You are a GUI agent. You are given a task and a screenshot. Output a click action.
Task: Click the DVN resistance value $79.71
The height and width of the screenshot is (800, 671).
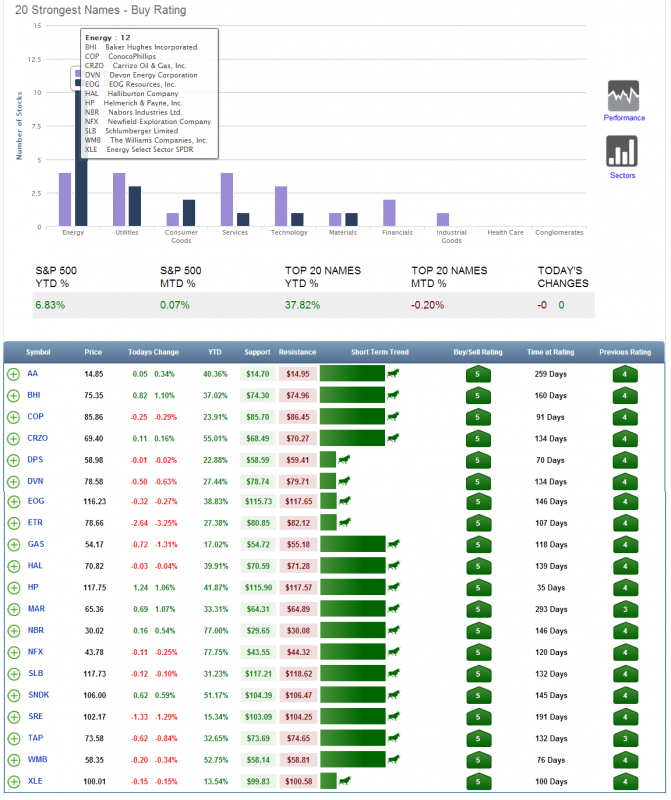298,481
